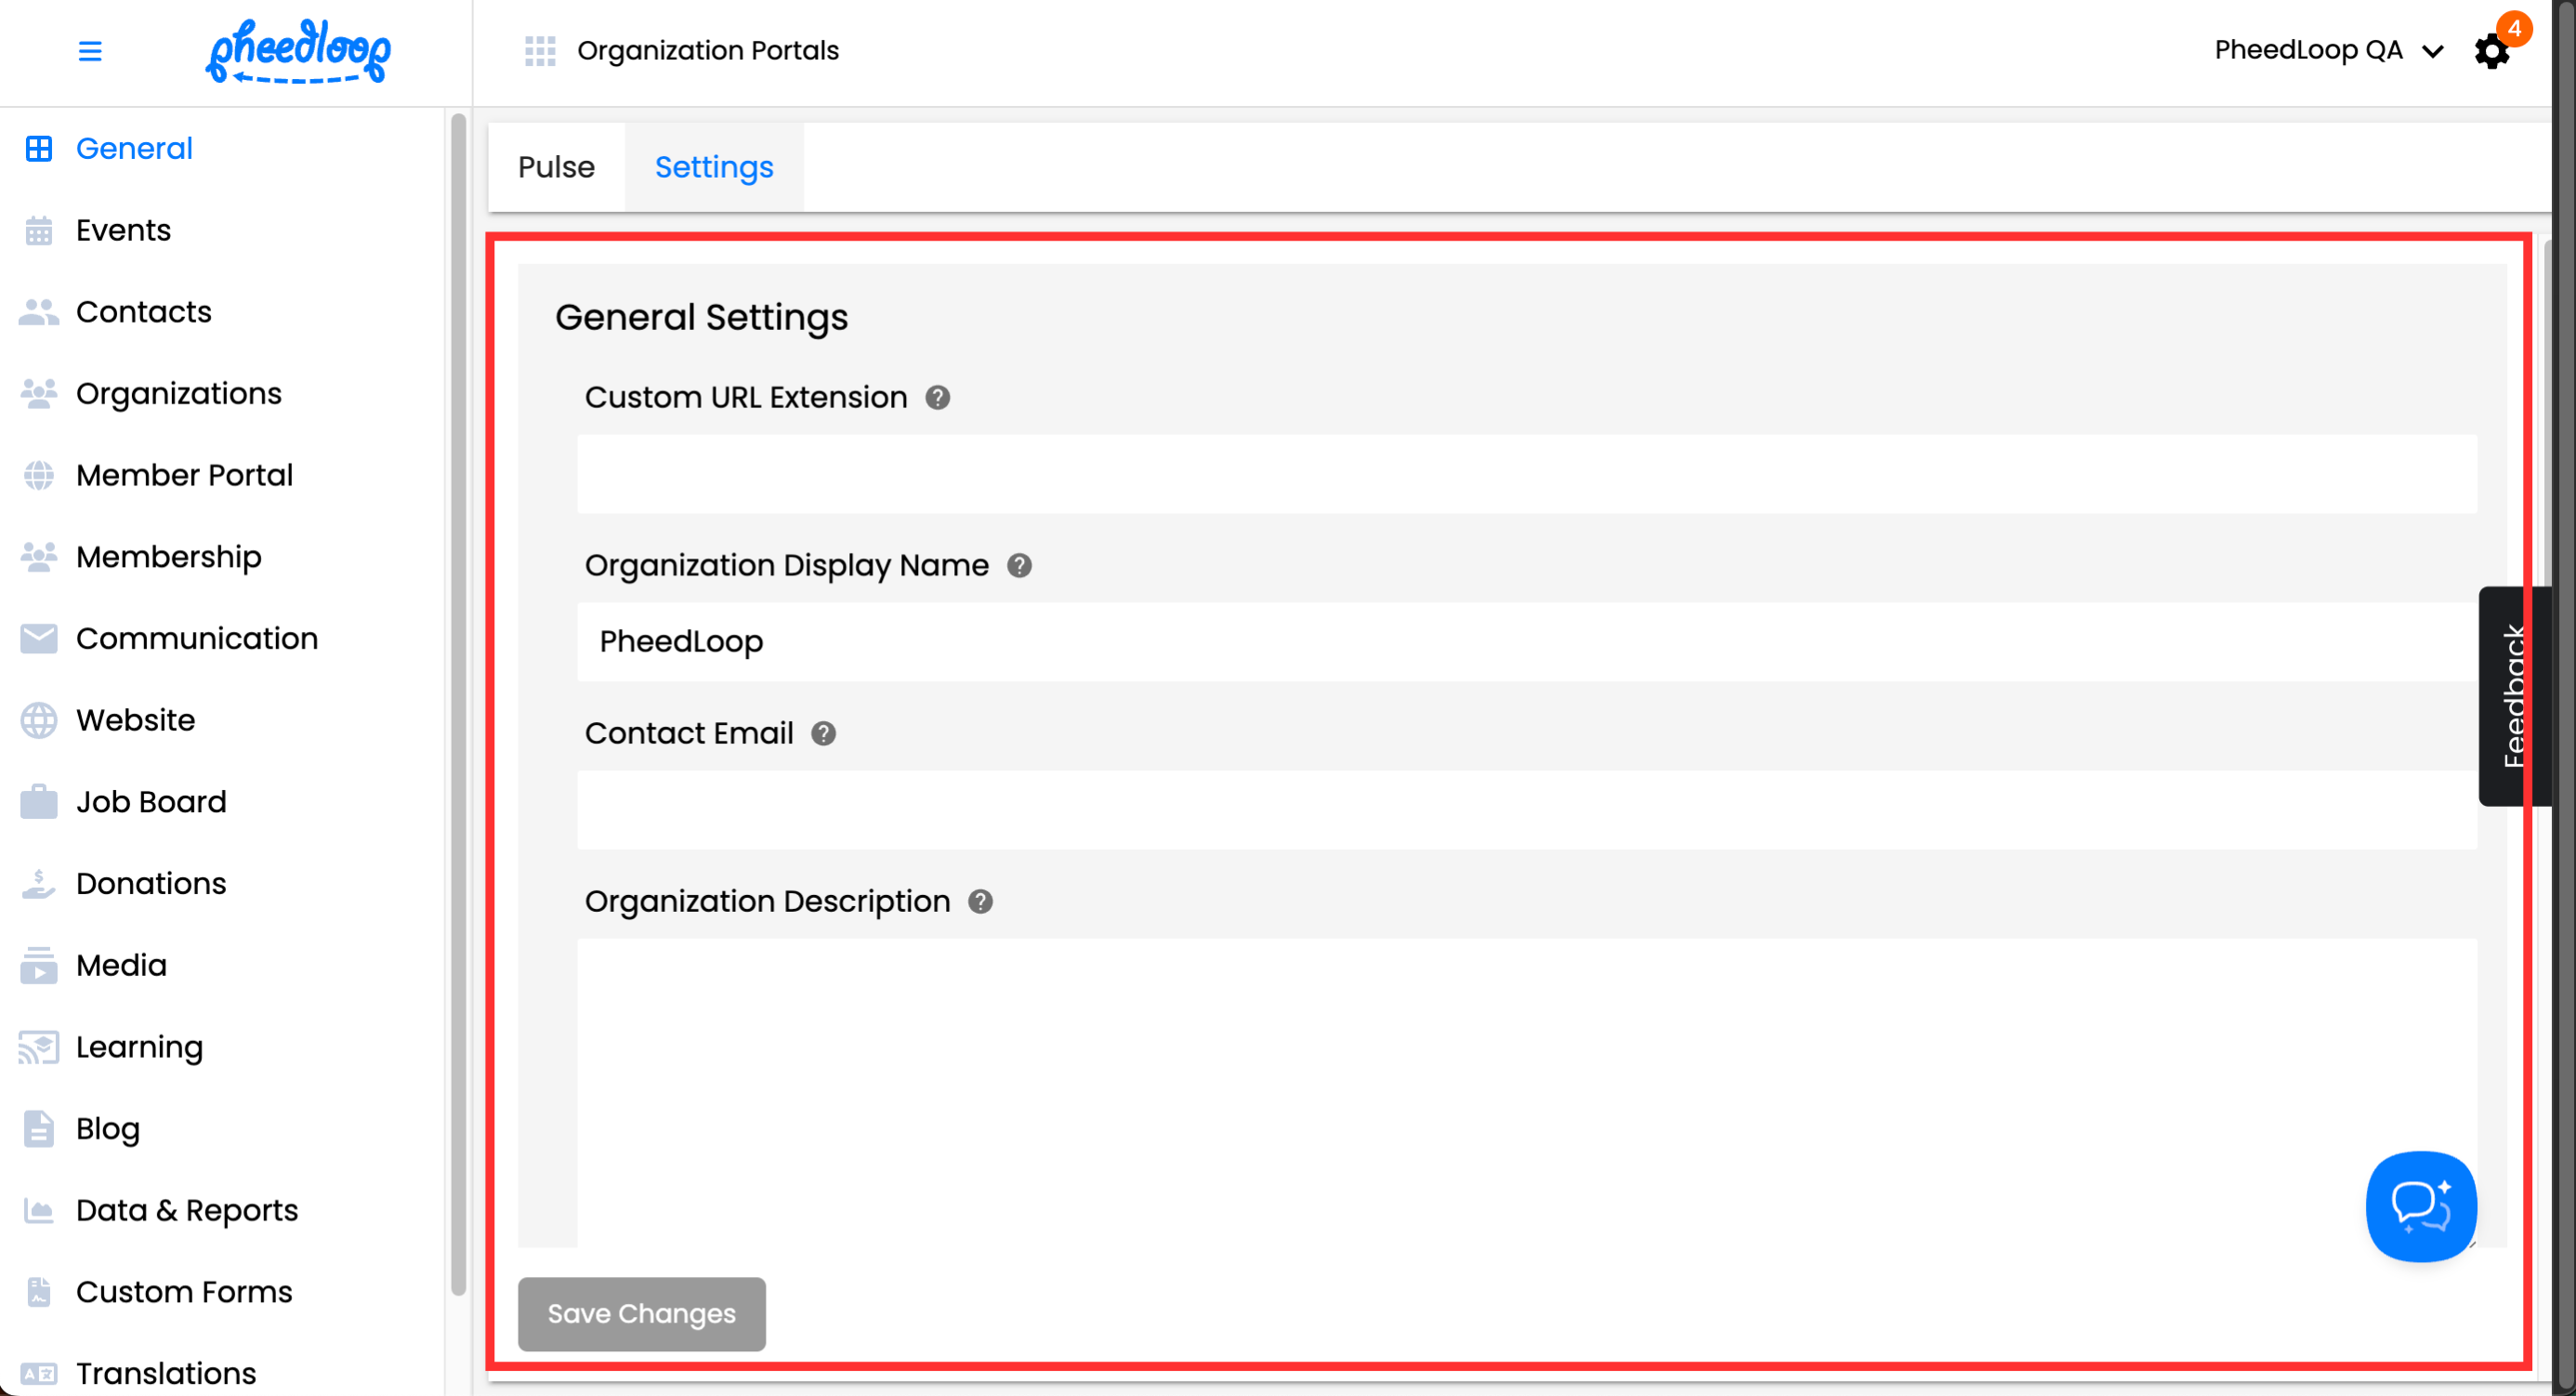Click the Communication envelope icon
This screenshot has width=2576, height=1396.
pyautogui.click(x=39, y=639)
